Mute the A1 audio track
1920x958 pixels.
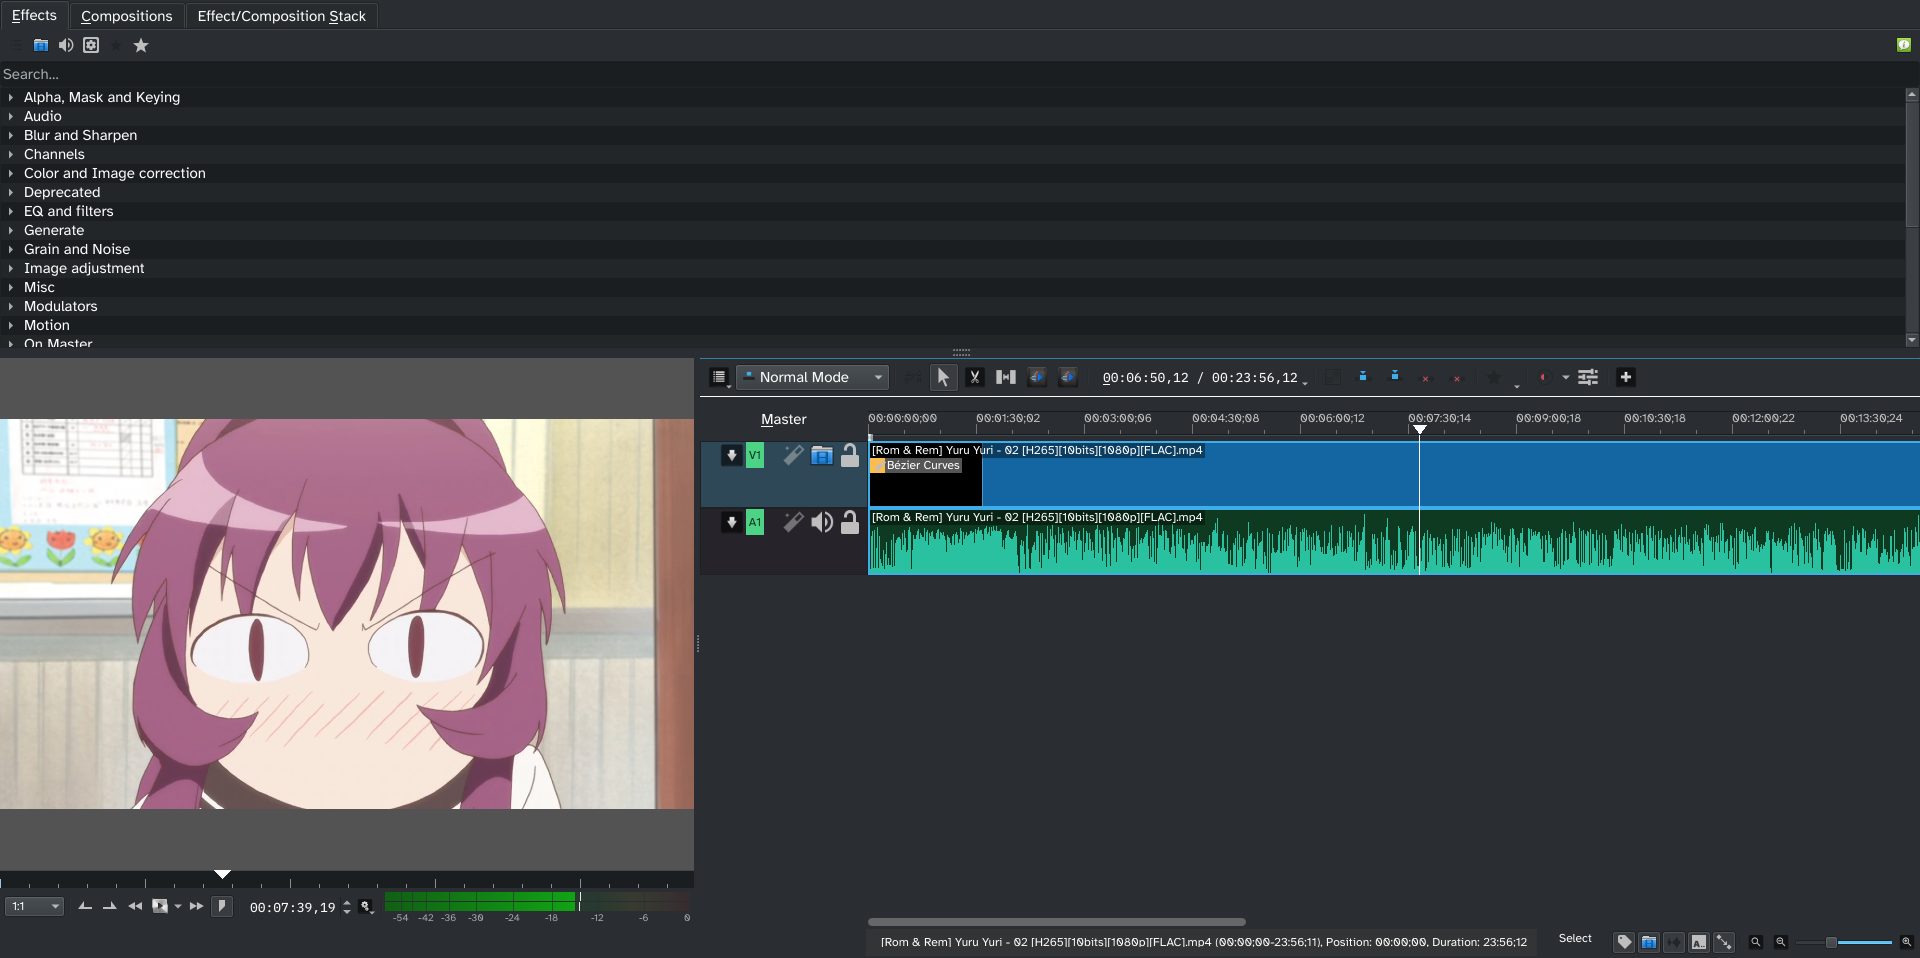[x=822, y=522]
